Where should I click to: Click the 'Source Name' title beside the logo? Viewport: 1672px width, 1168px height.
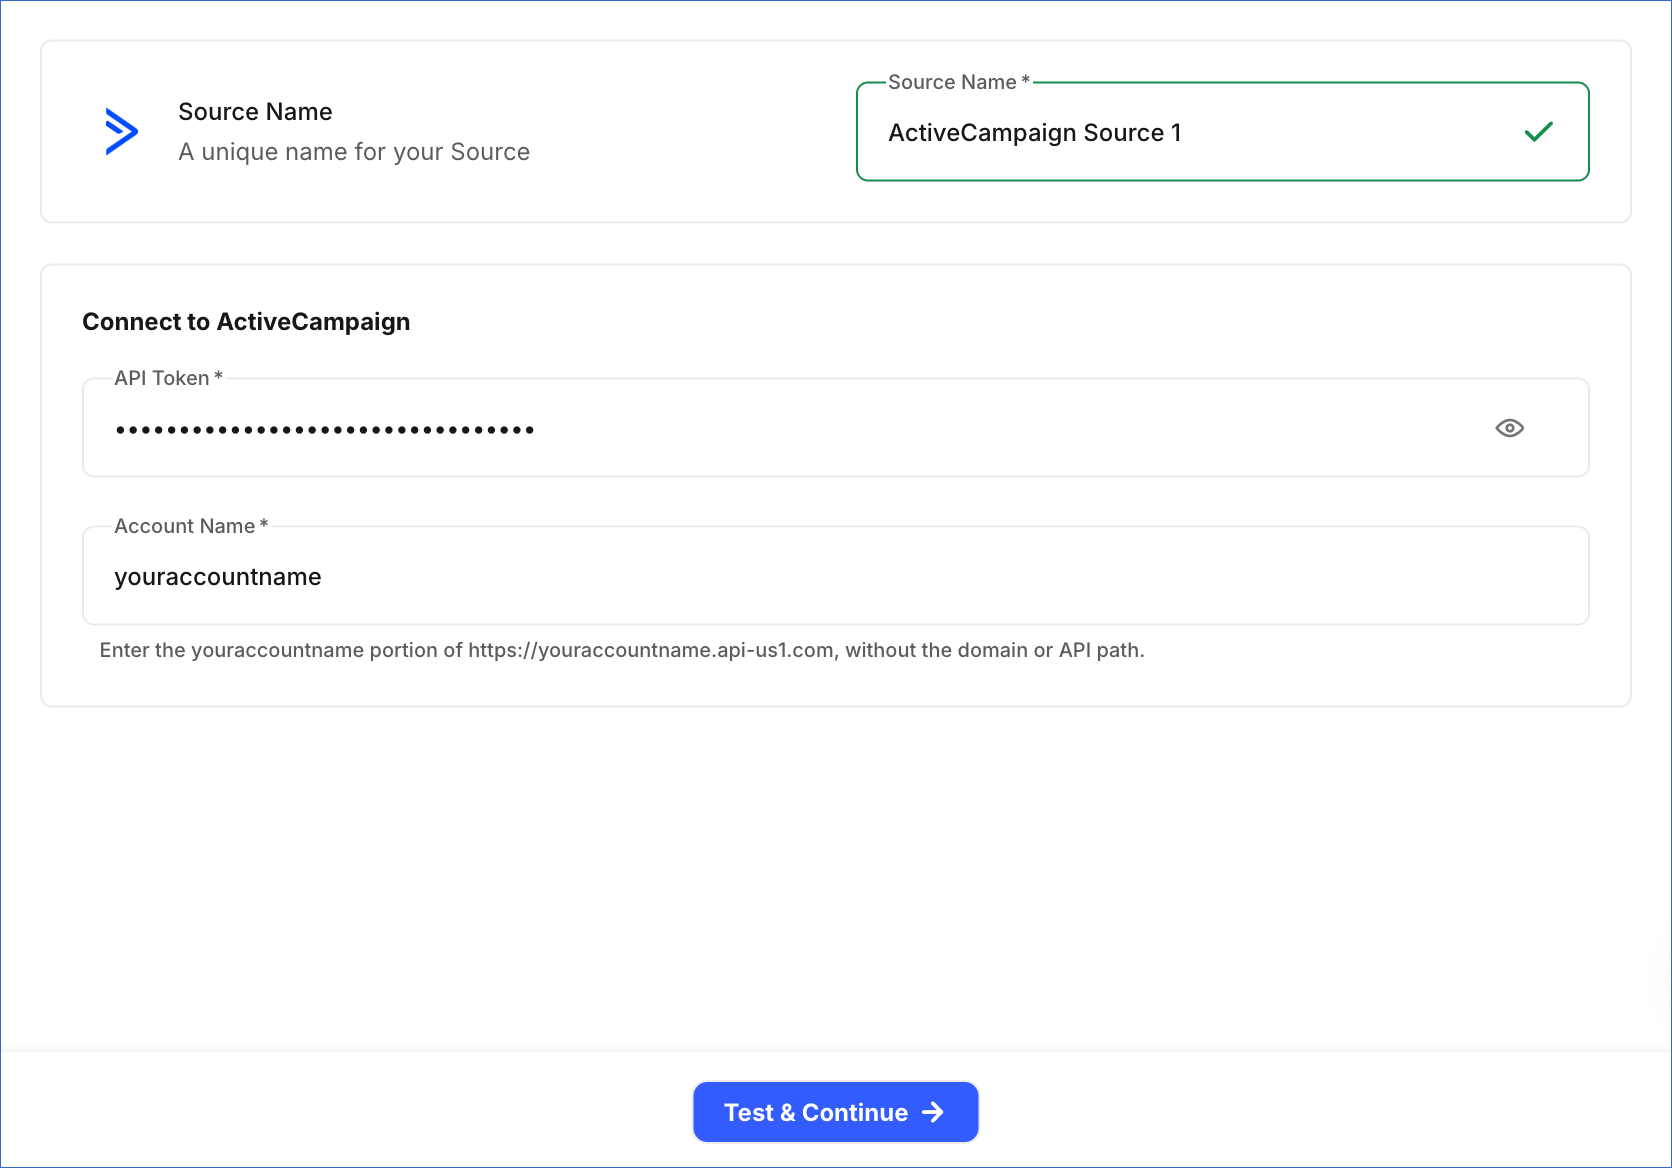click(x=255, y=112)
